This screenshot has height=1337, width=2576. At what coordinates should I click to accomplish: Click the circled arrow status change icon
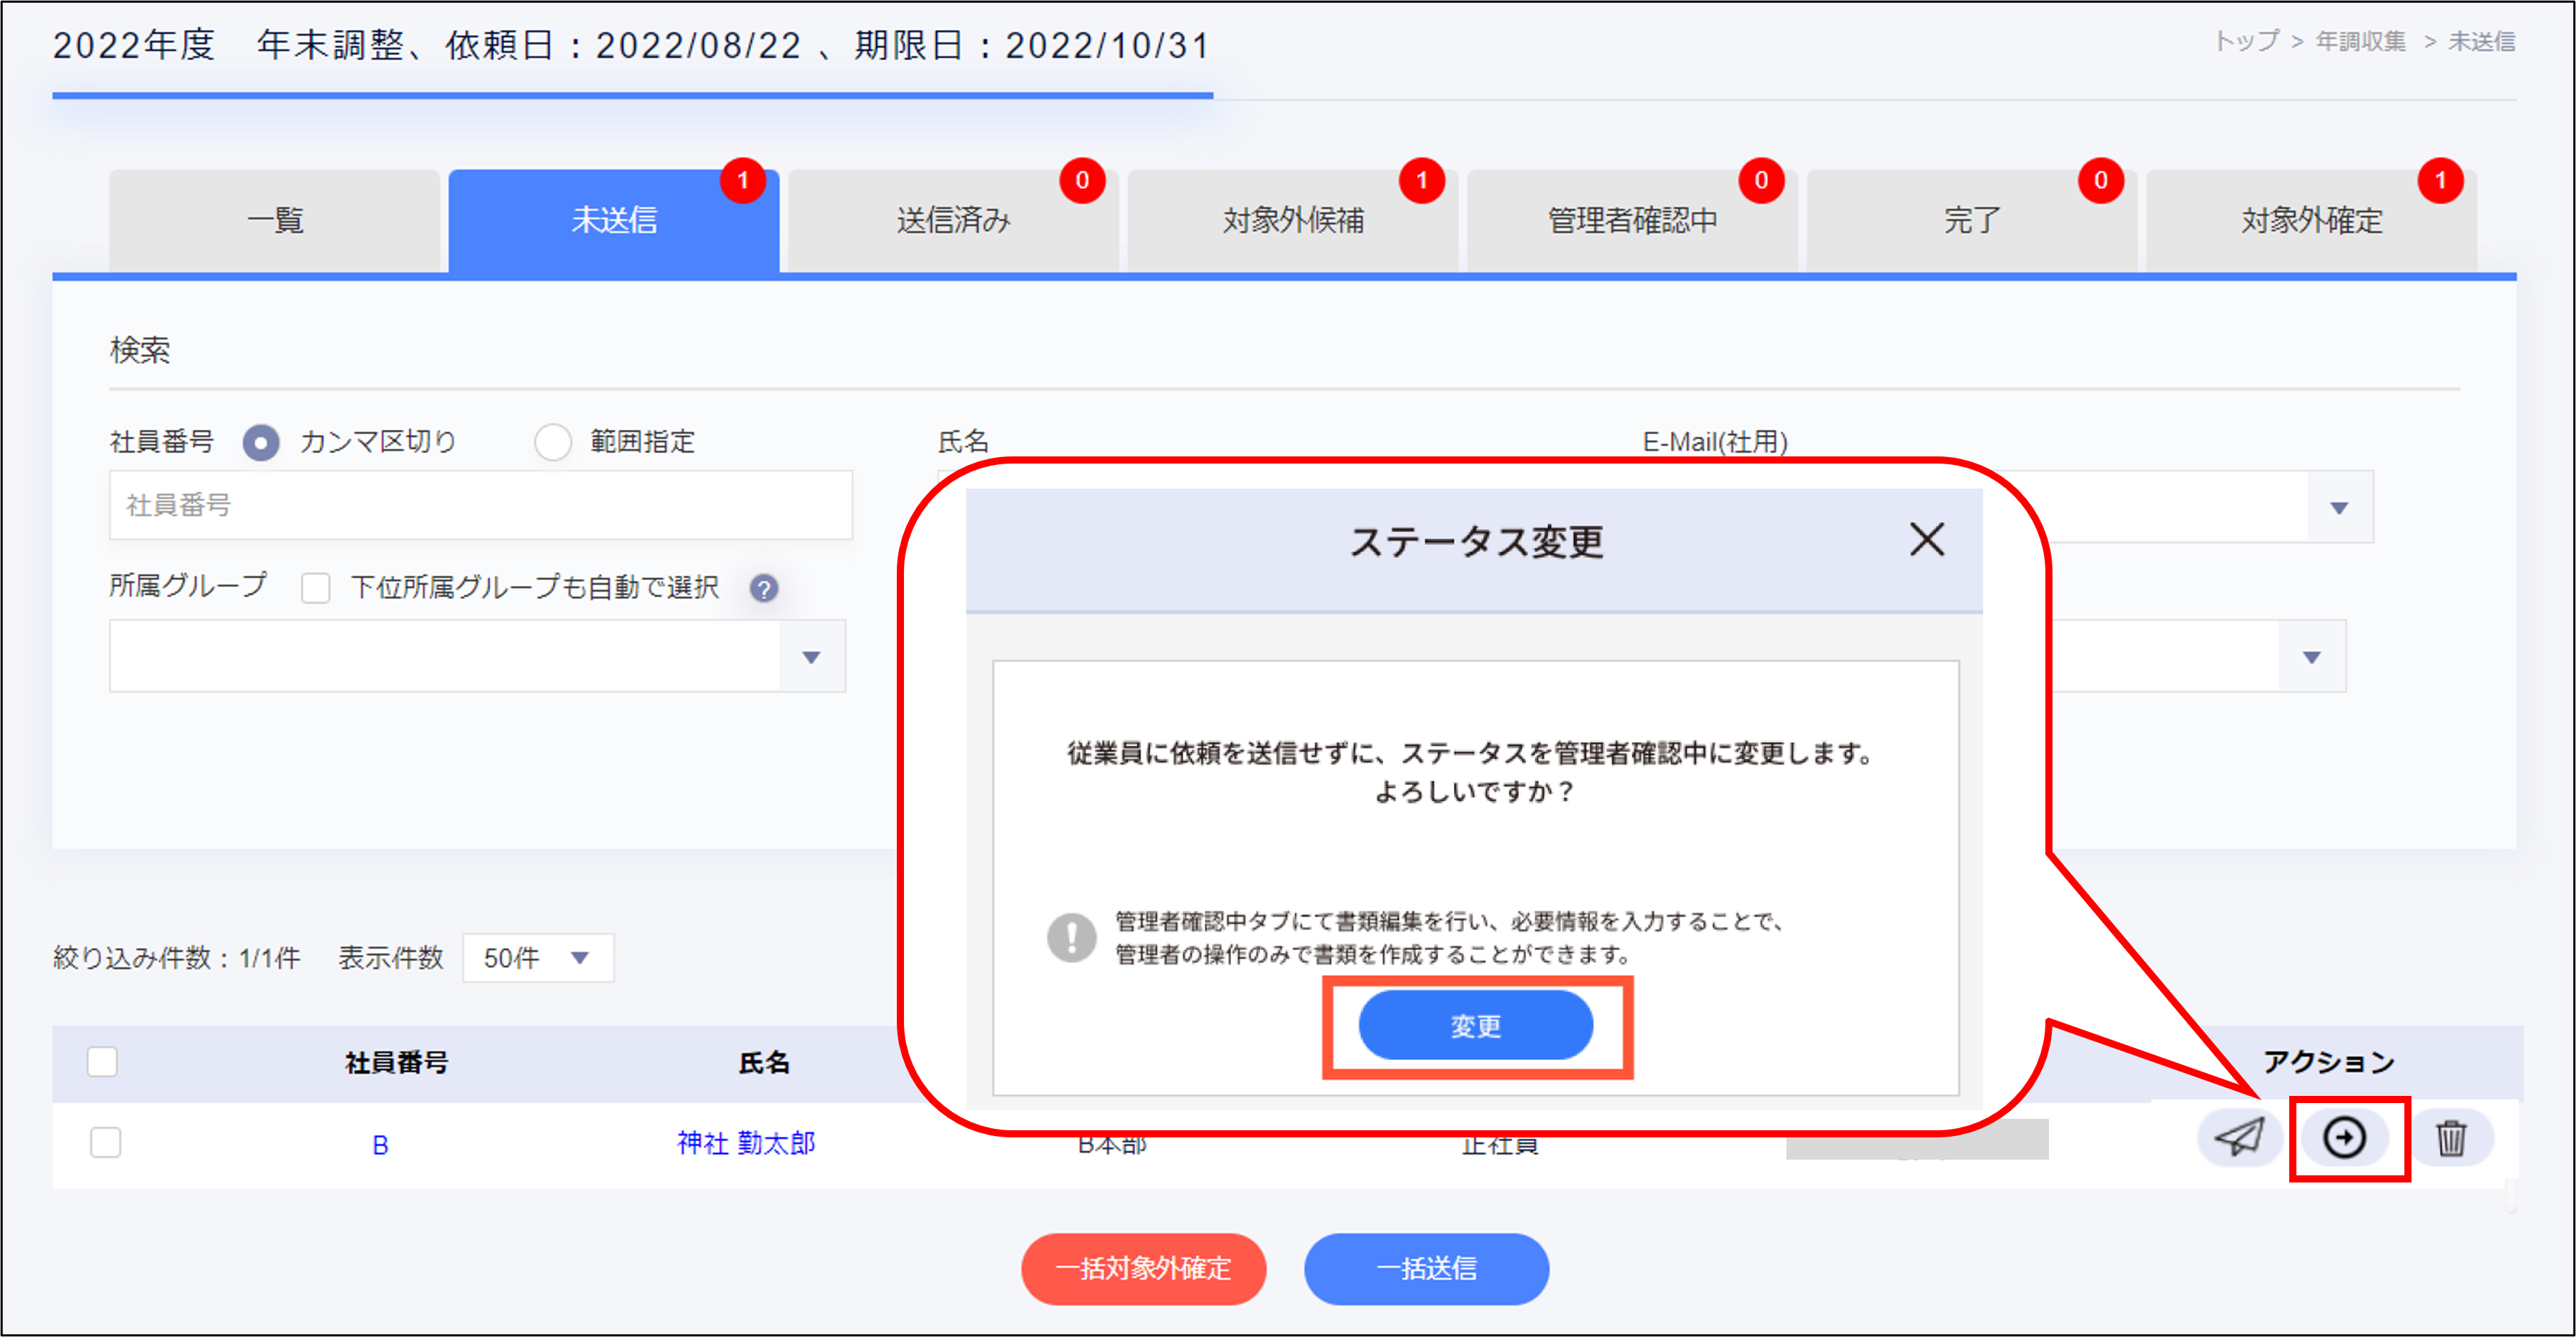coord(2345,1138)
